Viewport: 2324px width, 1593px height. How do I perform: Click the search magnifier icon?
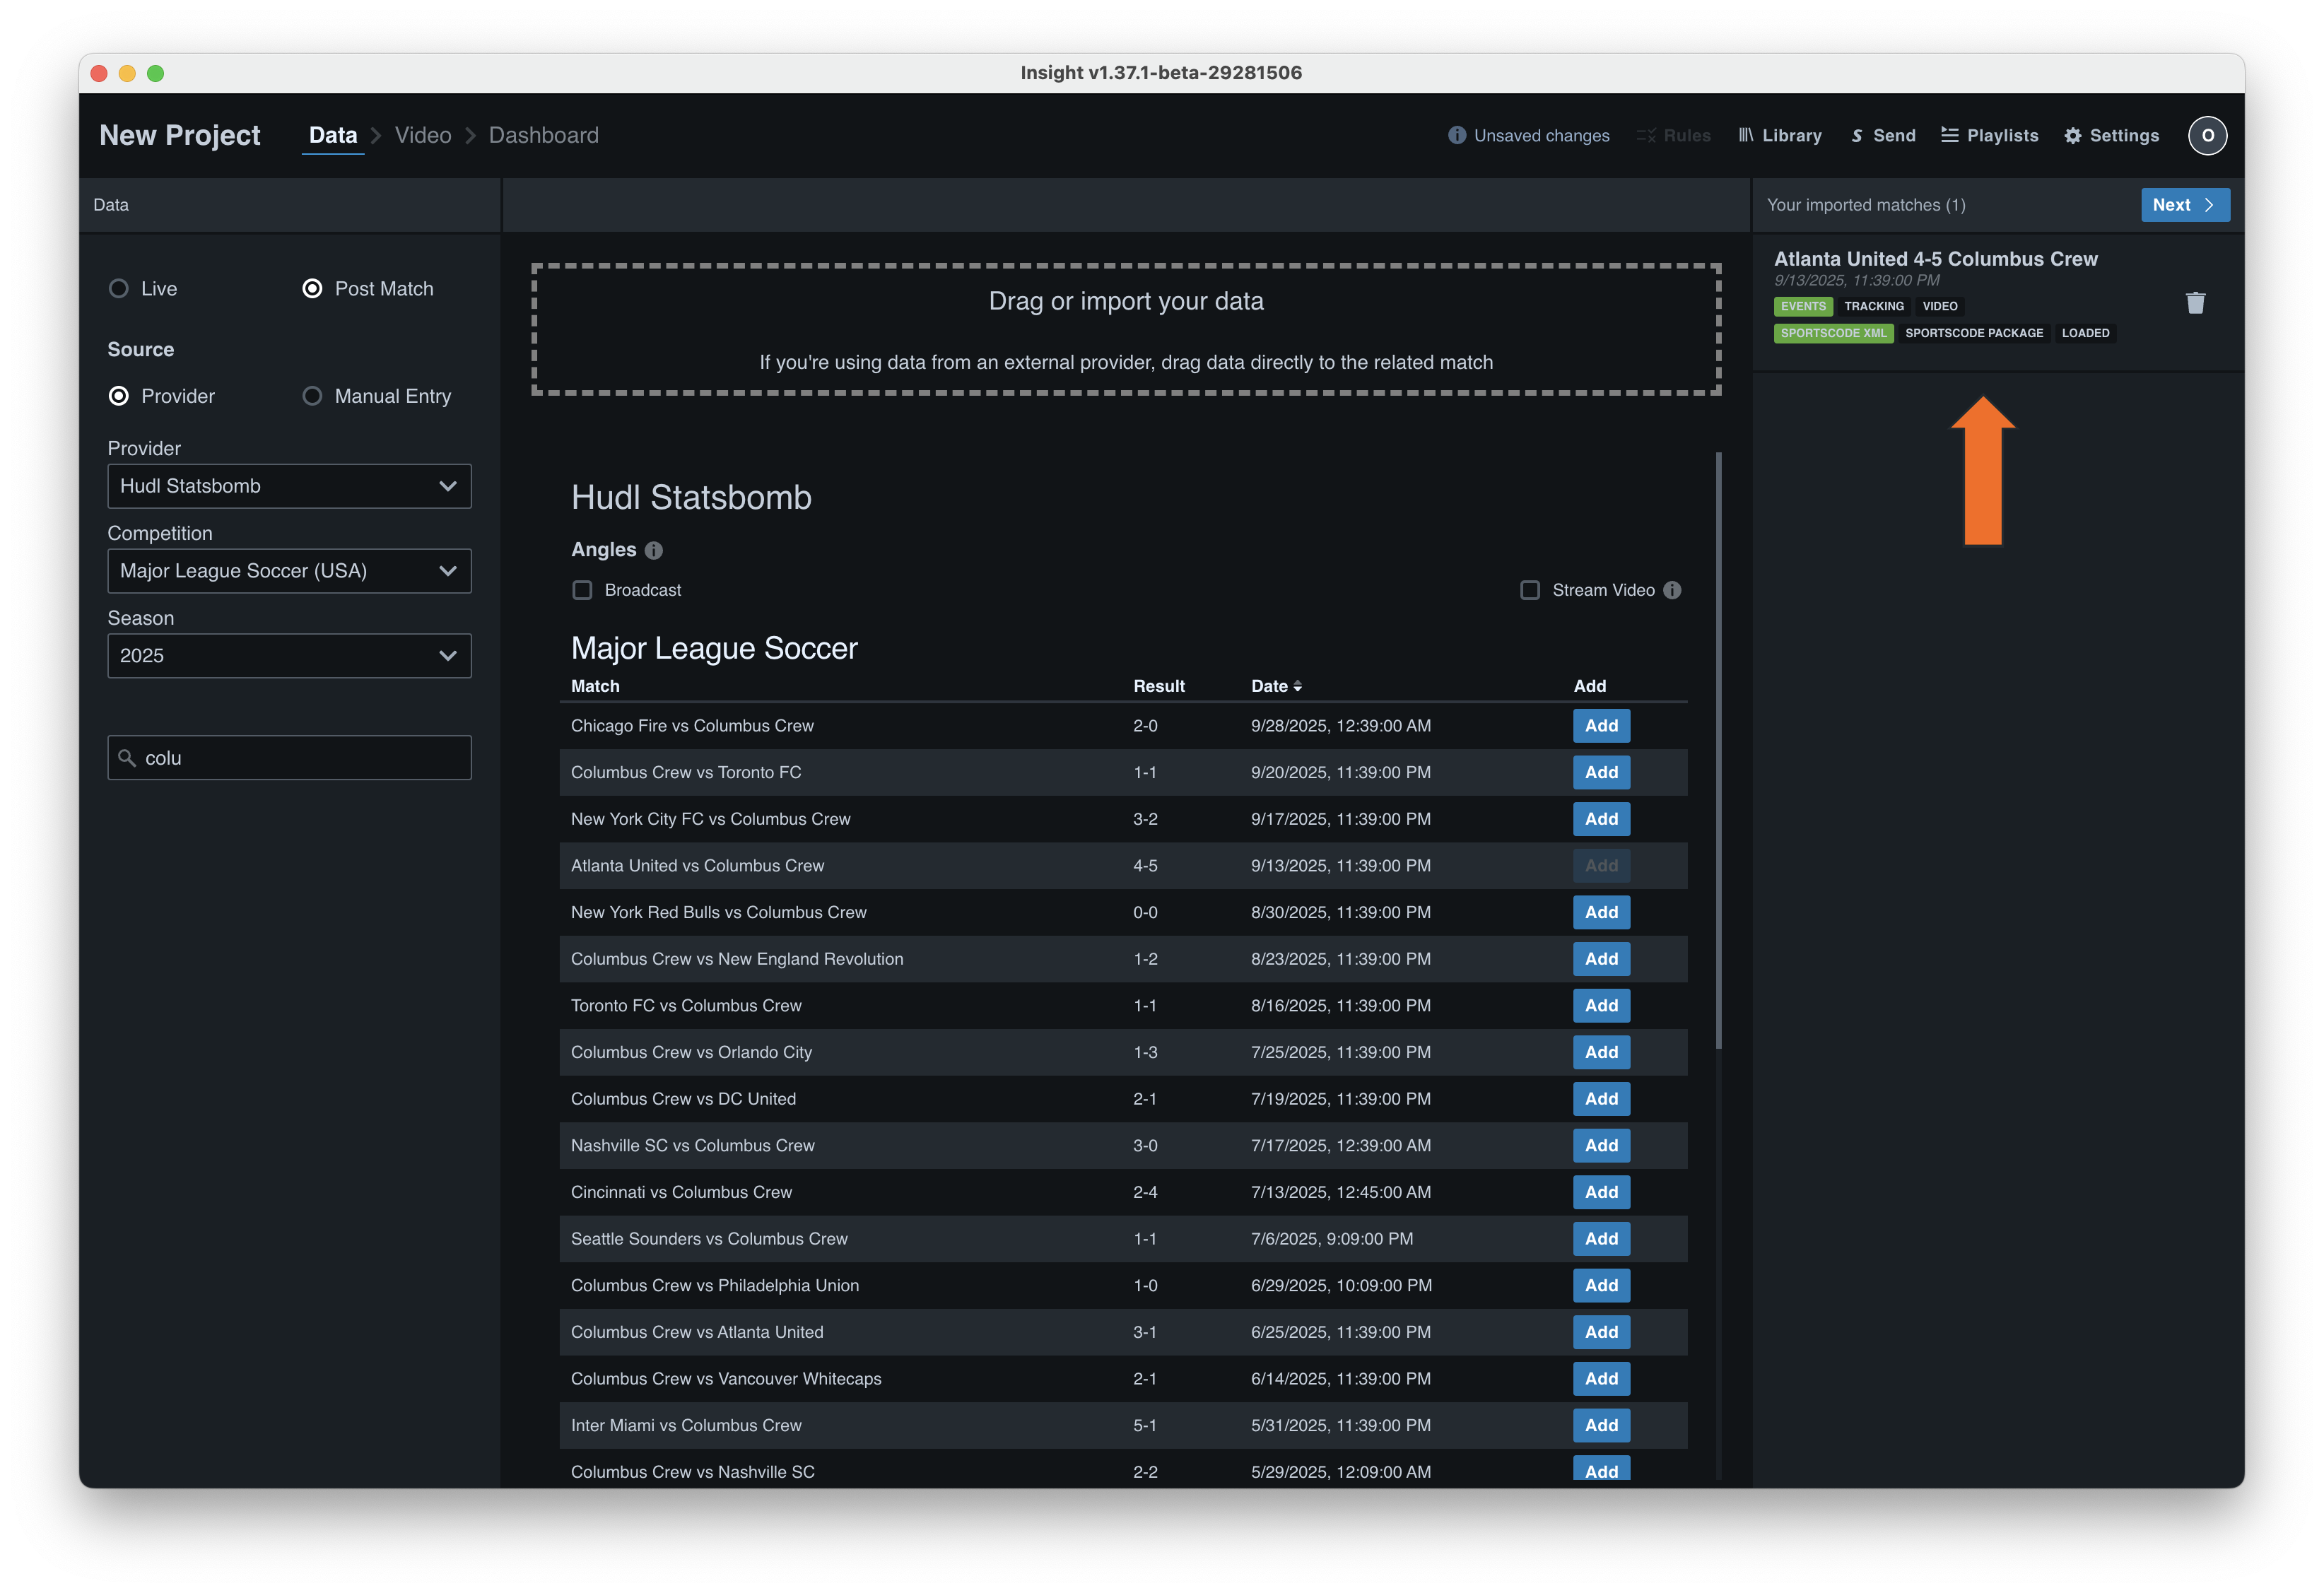tap(127, 758)
